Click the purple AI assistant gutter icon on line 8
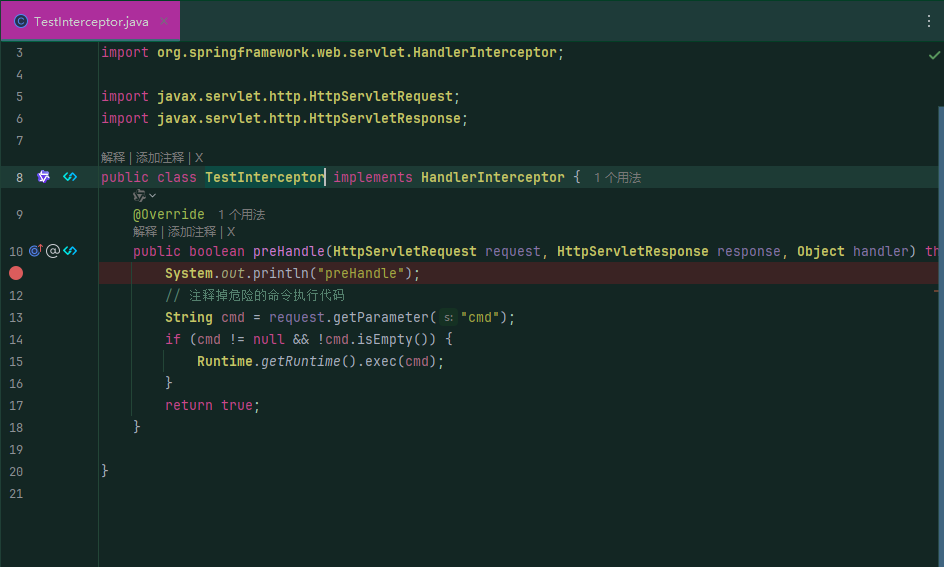 43,177
